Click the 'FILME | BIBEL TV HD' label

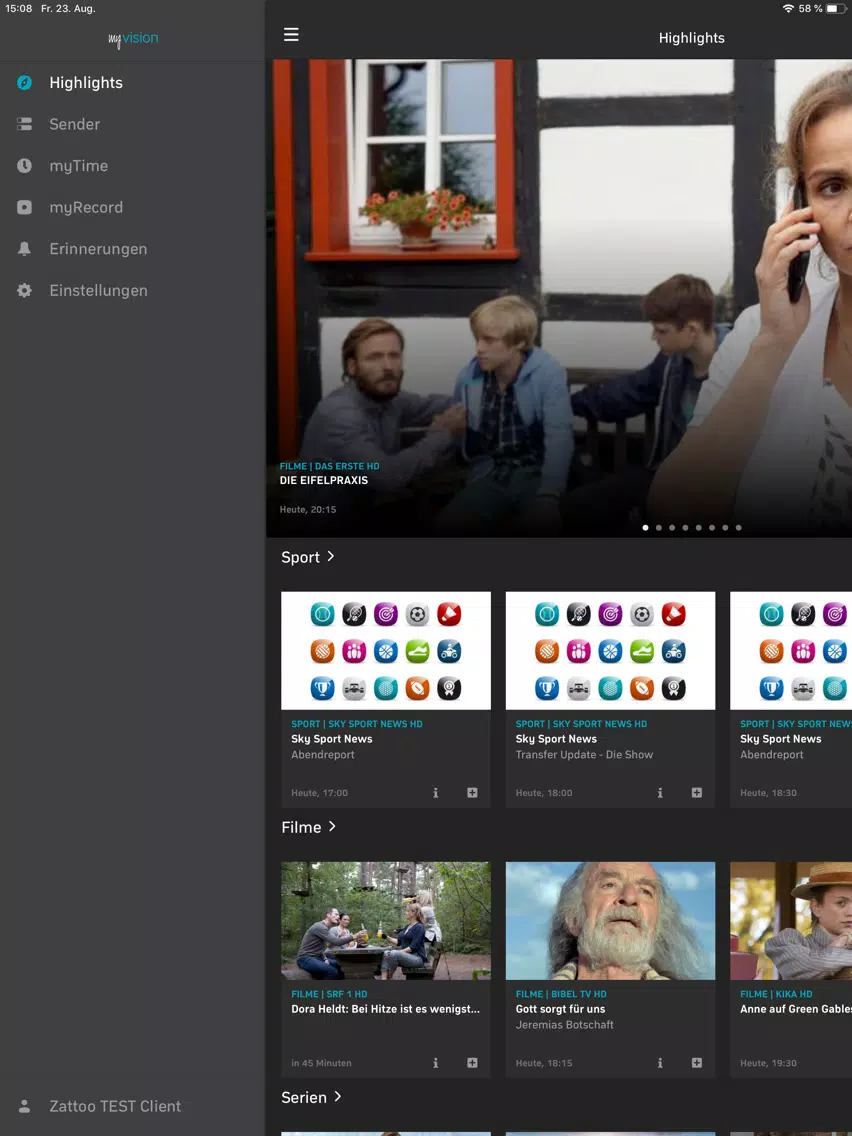[x=561, y=994]
